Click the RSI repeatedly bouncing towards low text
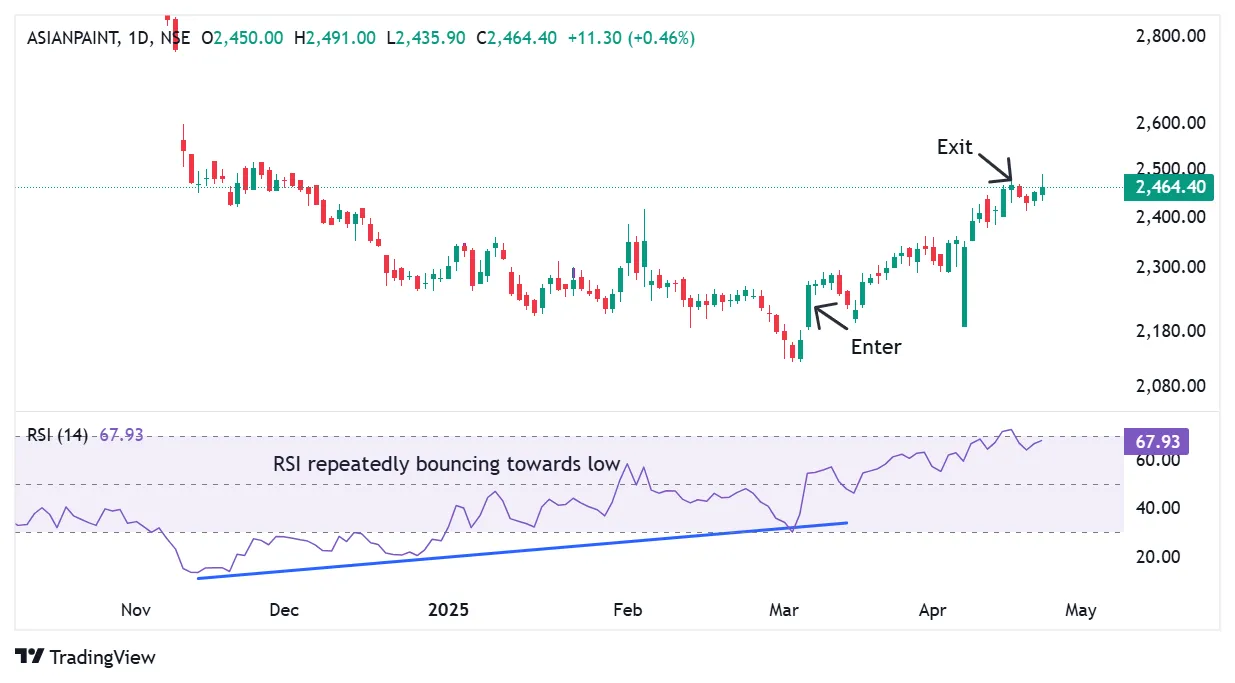 pos(447,464)
